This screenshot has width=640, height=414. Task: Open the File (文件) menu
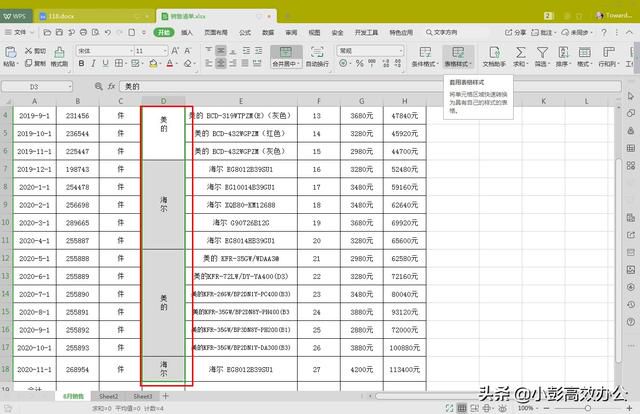(19, 32)
